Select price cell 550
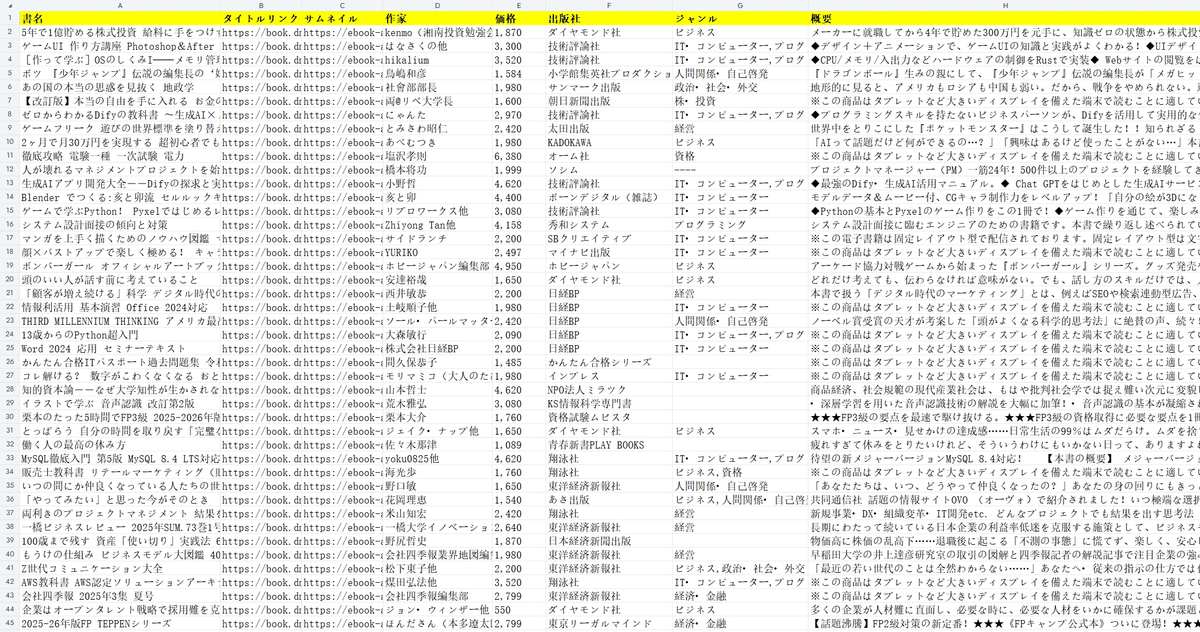1200x632 pixels. [520, 609]
